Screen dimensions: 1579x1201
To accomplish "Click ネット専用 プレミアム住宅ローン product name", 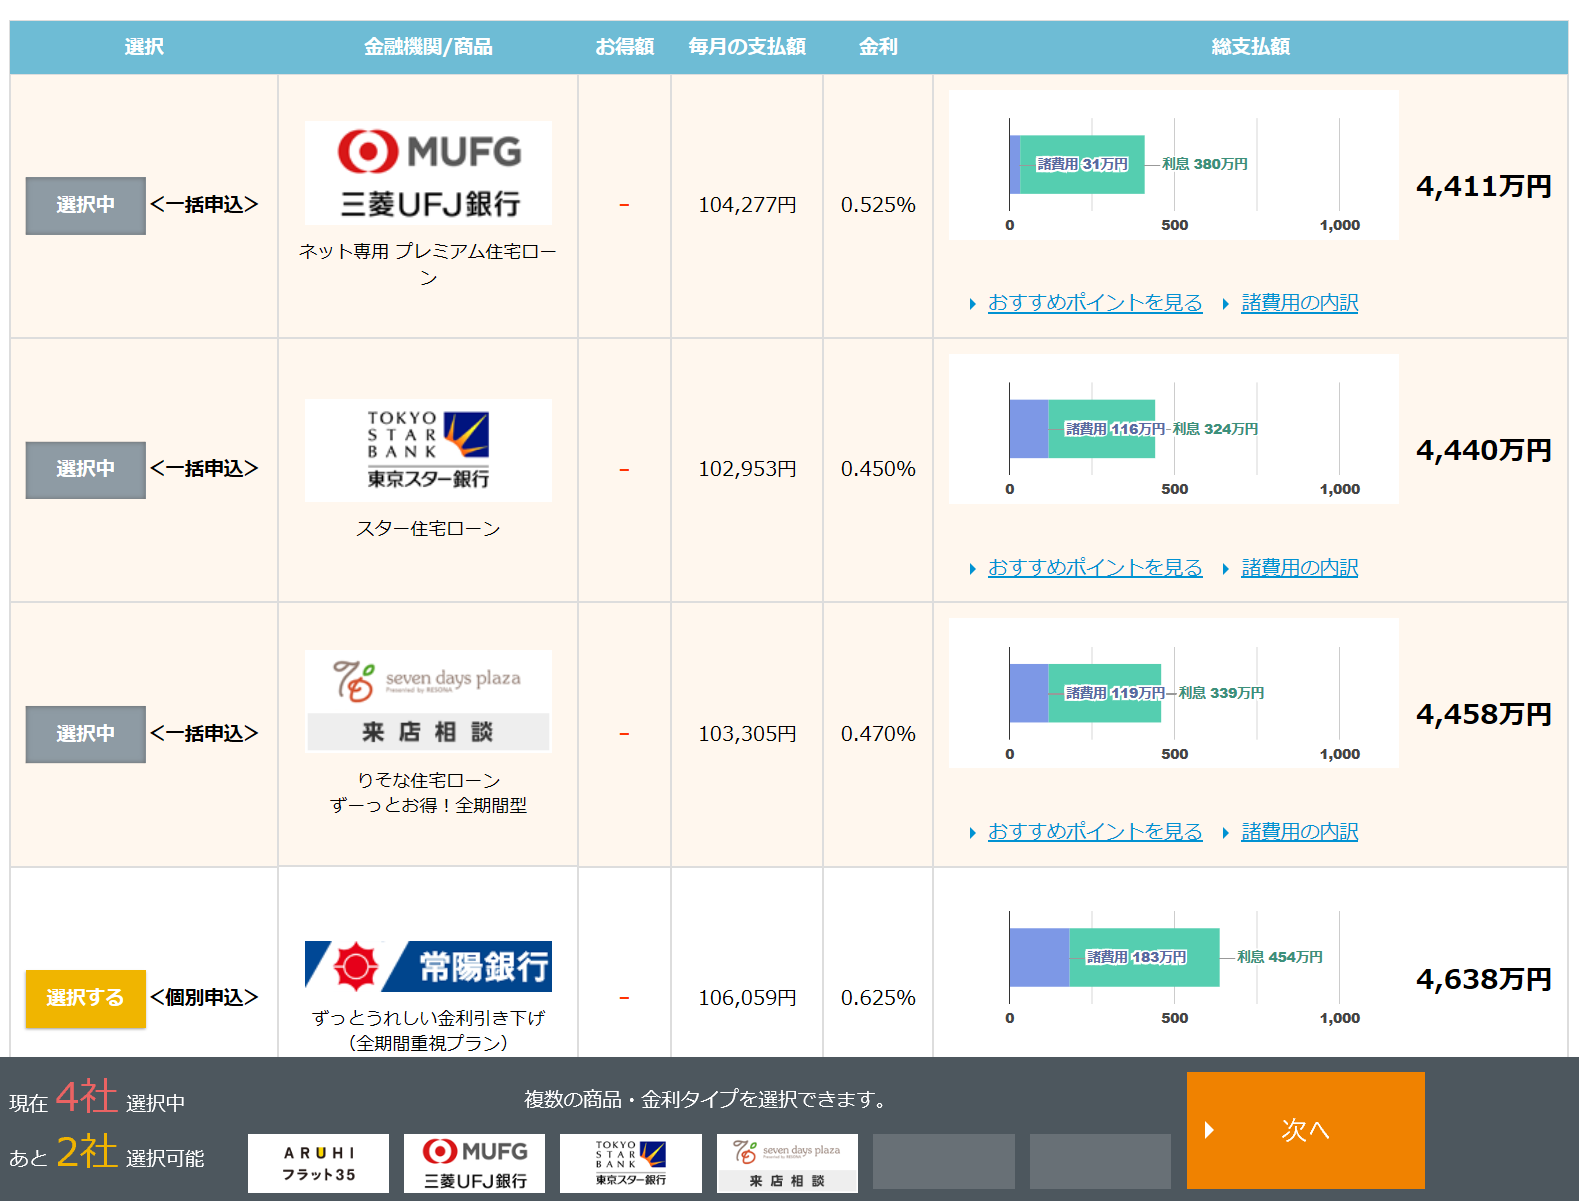I will click(428, 264).
